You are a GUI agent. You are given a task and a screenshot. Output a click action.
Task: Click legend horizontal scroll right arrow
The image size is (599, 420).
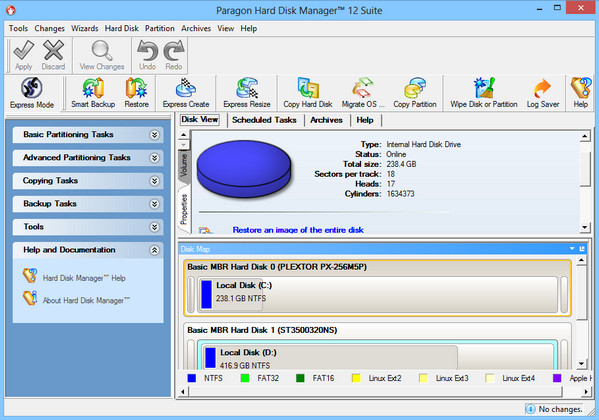pyautogui.click(x=586, y=391)
